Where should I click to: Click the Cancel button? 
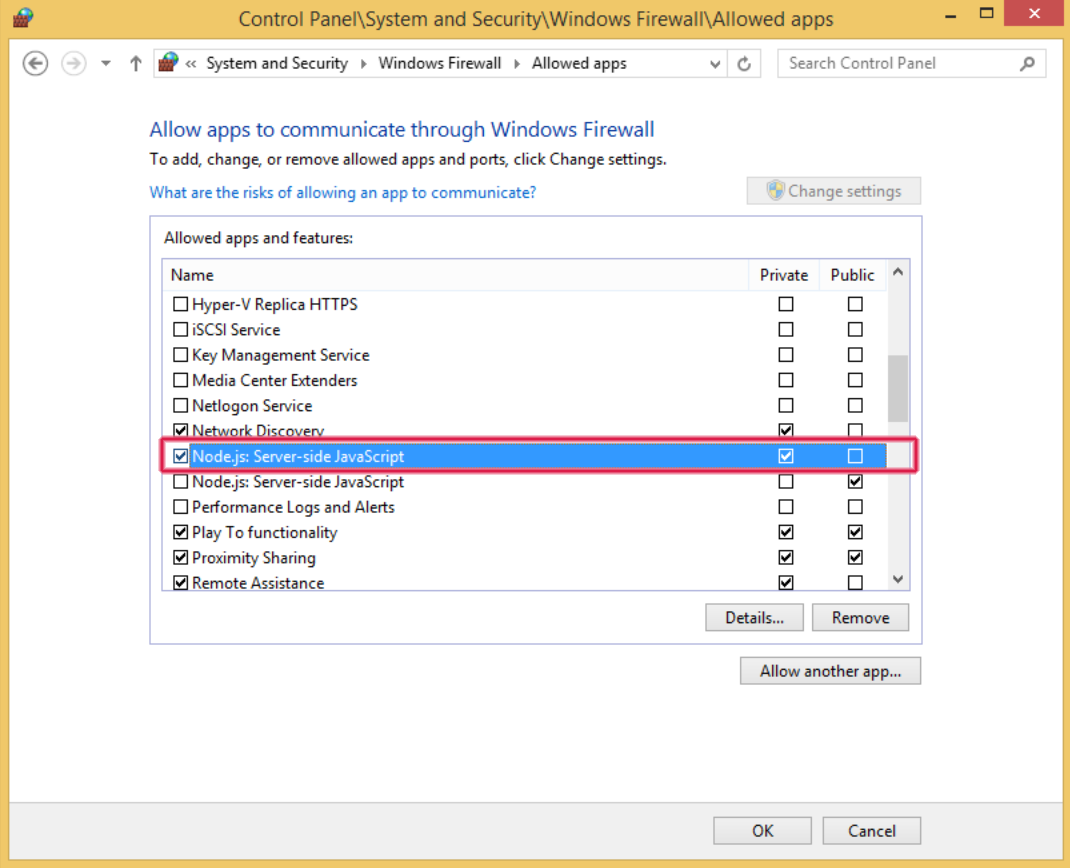pos(871,830)
